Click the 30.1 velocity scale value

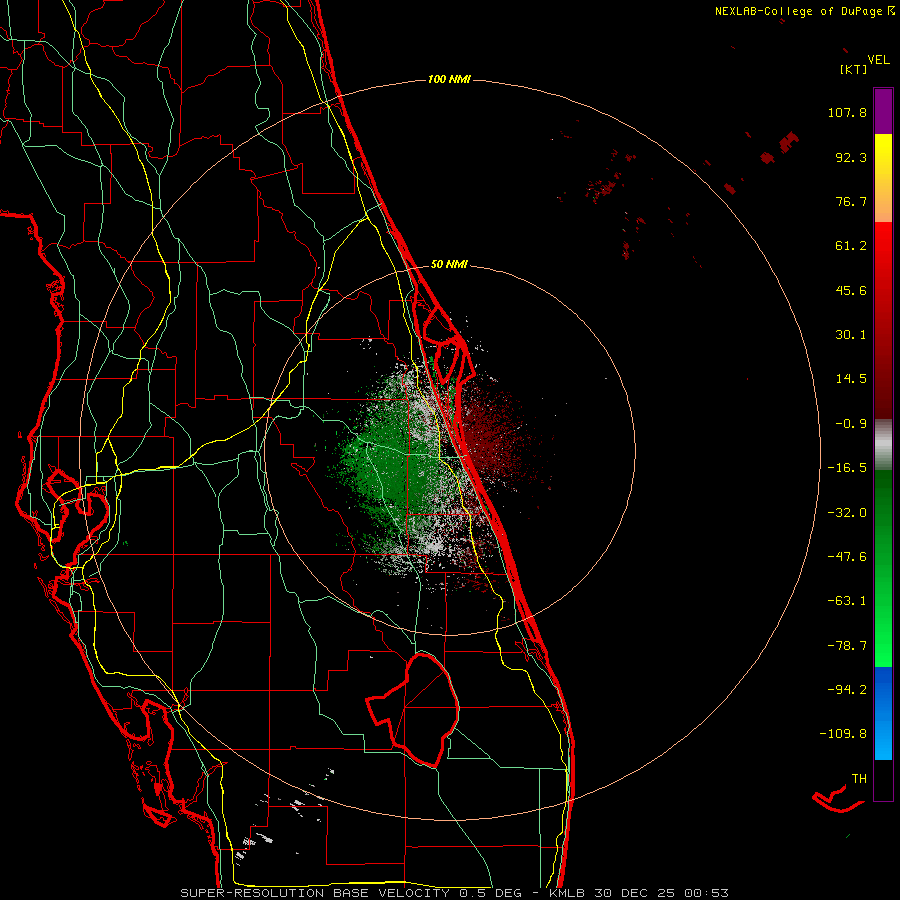[x=851, y=335]
